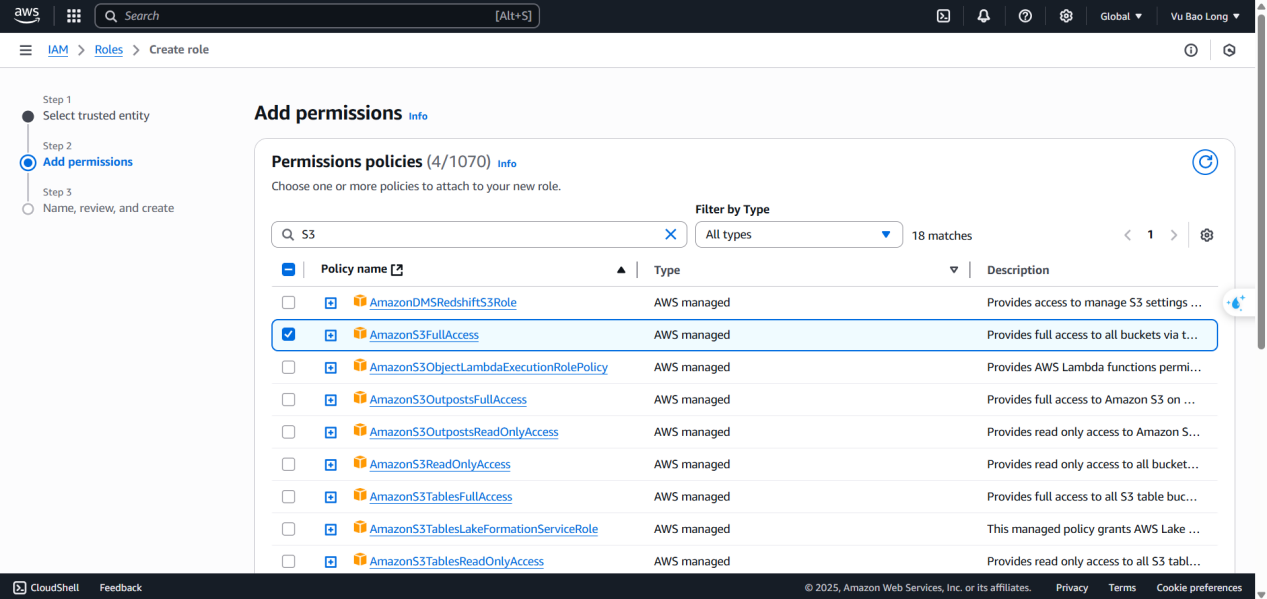1267x599 pixels.
Task: Click Step 3 Name, review, and create
Action: tap(108, 208)
